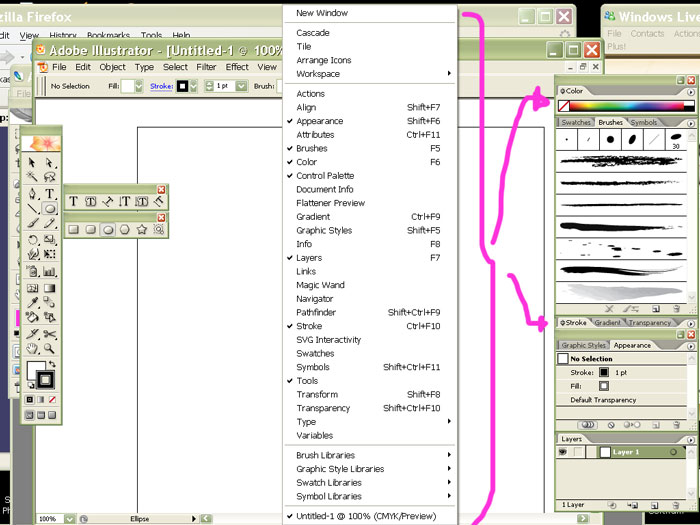This screenshot has width=700, height=525.
Task: Select the Scissors tool
Action: coord(50,334)
